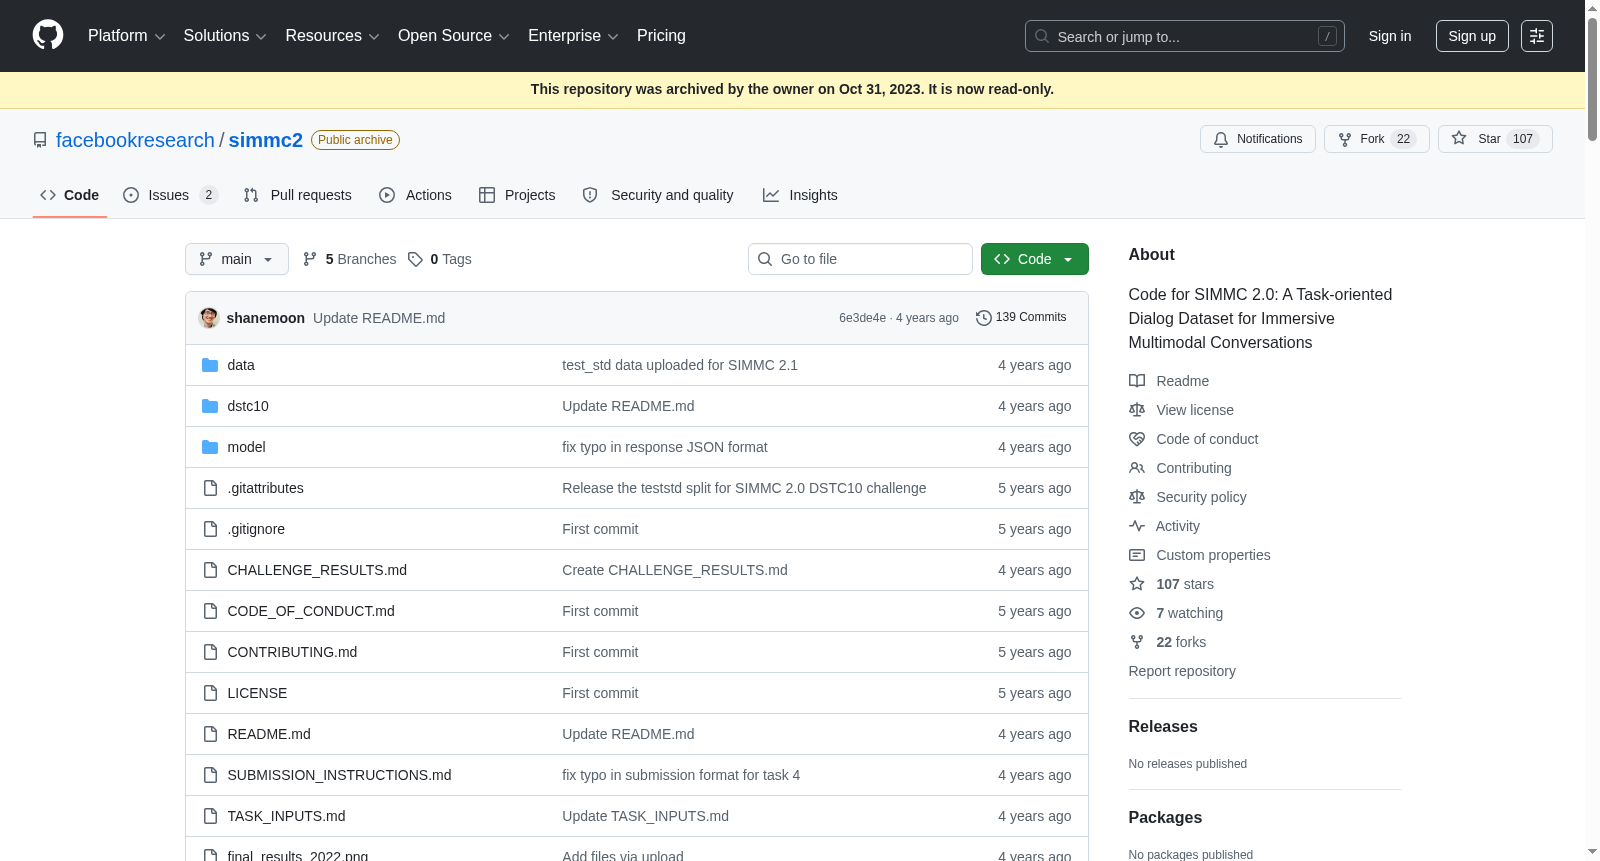Viewport: 1600px width, 861px height.
Task: Click the Sign in link
Action: click(1390, 36)
